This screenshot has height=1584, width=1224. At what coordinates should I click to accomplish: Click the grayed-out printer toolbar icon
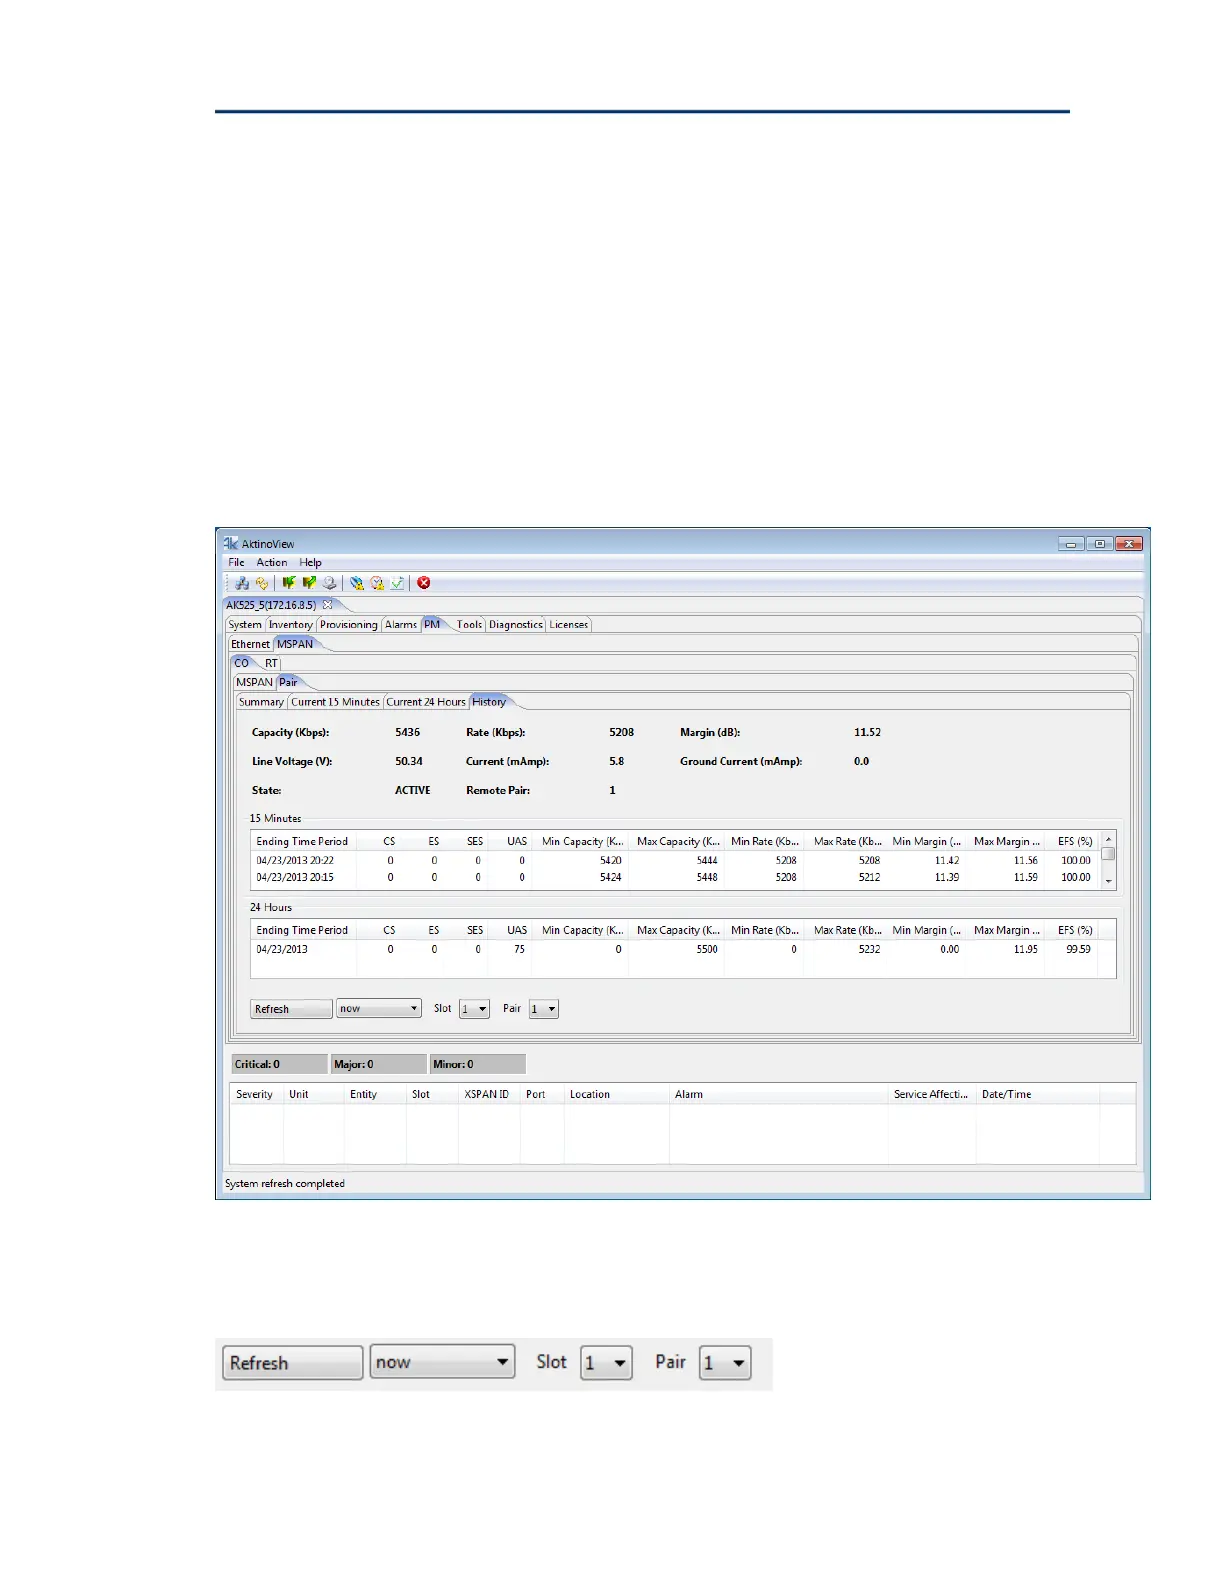click(x=329, y=583)
